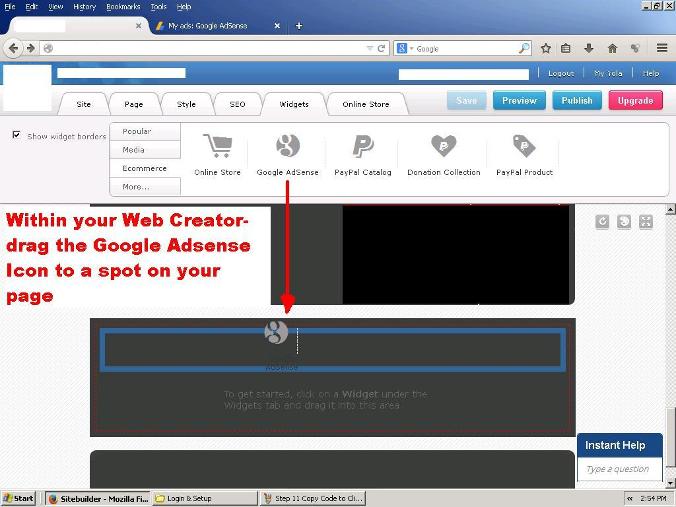Choose the PayPal Catalog widget icon

[363, 146]
